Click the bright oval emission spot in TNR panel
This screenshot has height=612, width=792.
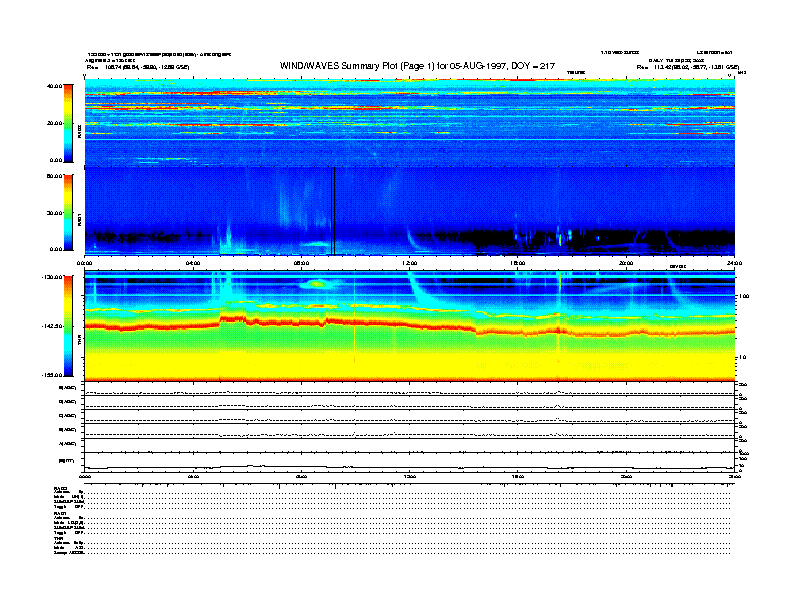coord(317,284)
